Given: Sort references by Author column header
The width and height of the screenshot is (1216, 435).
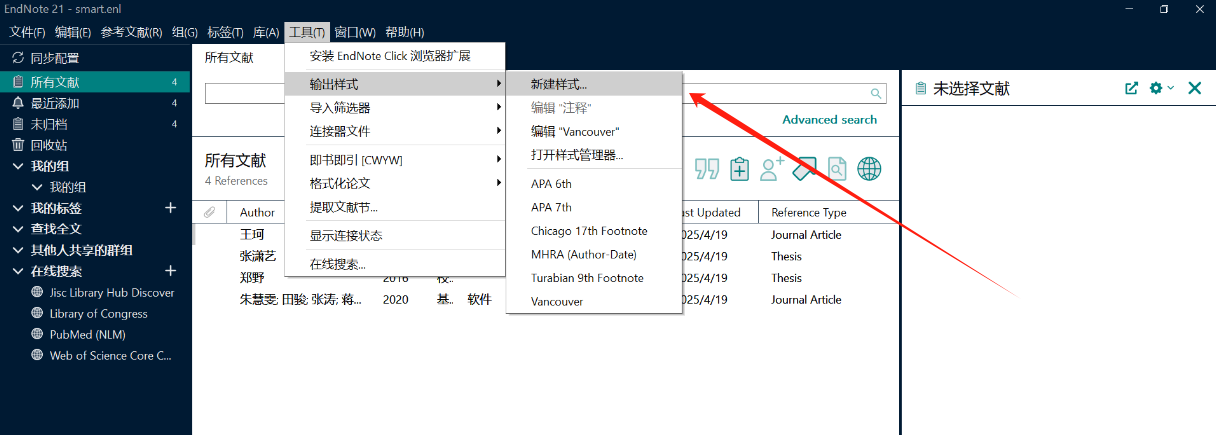Looking at the screenshot, I should pos(257,212).
